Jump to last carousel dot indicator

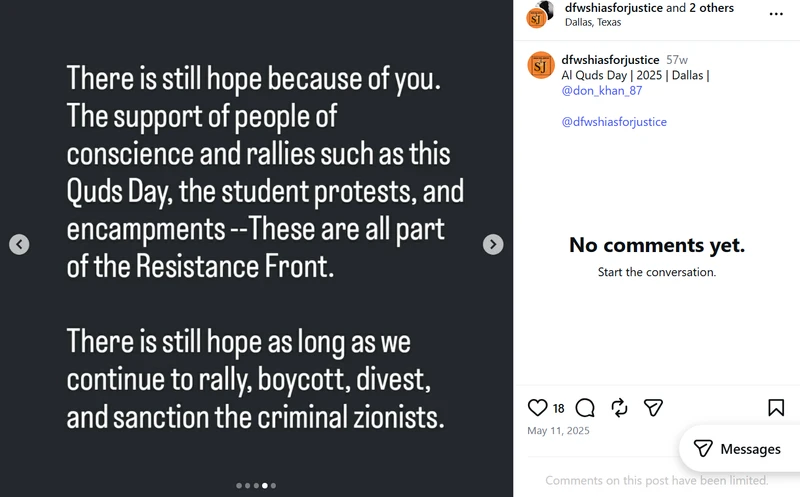(273, 486)
